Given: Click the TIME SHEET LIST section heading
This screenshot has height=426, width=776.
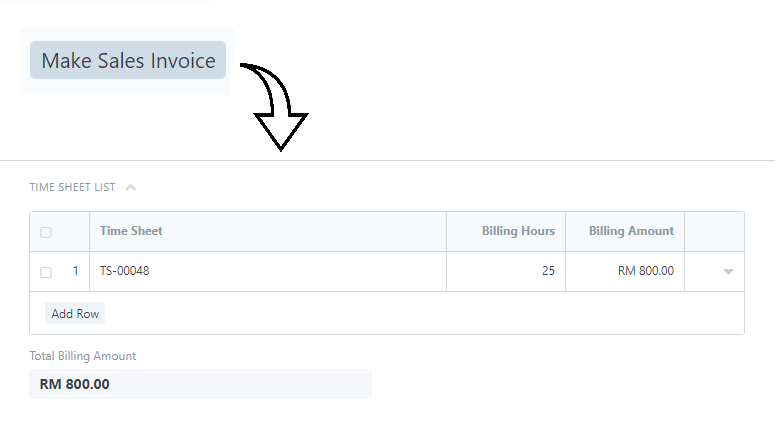Looking at the screenshot, I should (72, 188).
